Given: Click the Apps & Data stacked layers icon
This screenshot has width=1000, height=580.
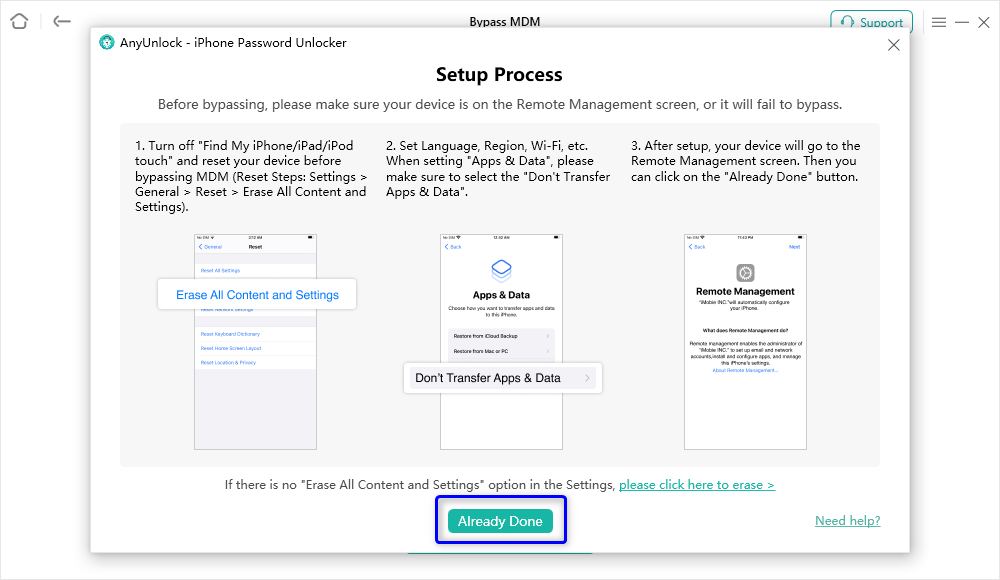Looking at the screenshot, I should click(x=501, y=271).
